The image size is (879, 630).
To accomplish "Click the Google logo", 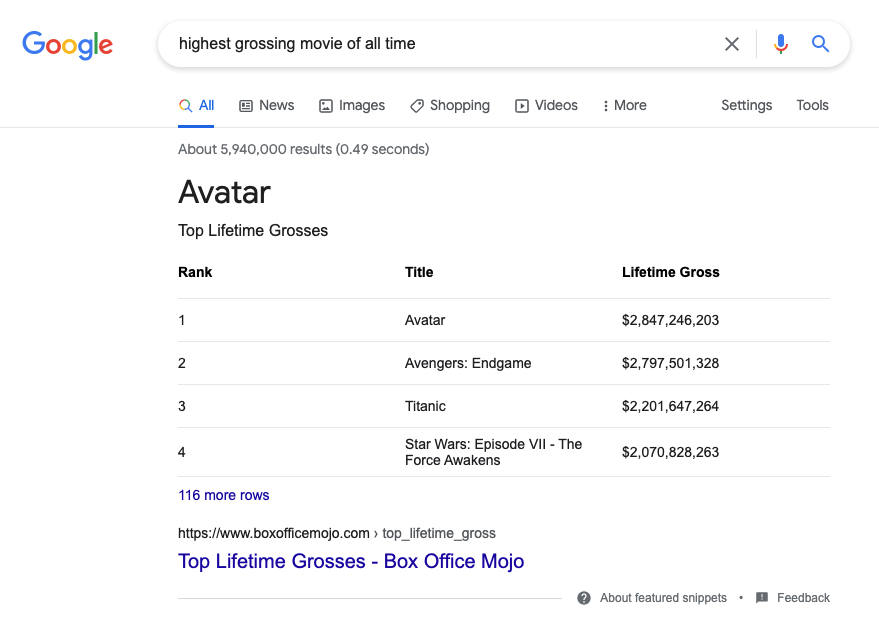I will point(67,45).
